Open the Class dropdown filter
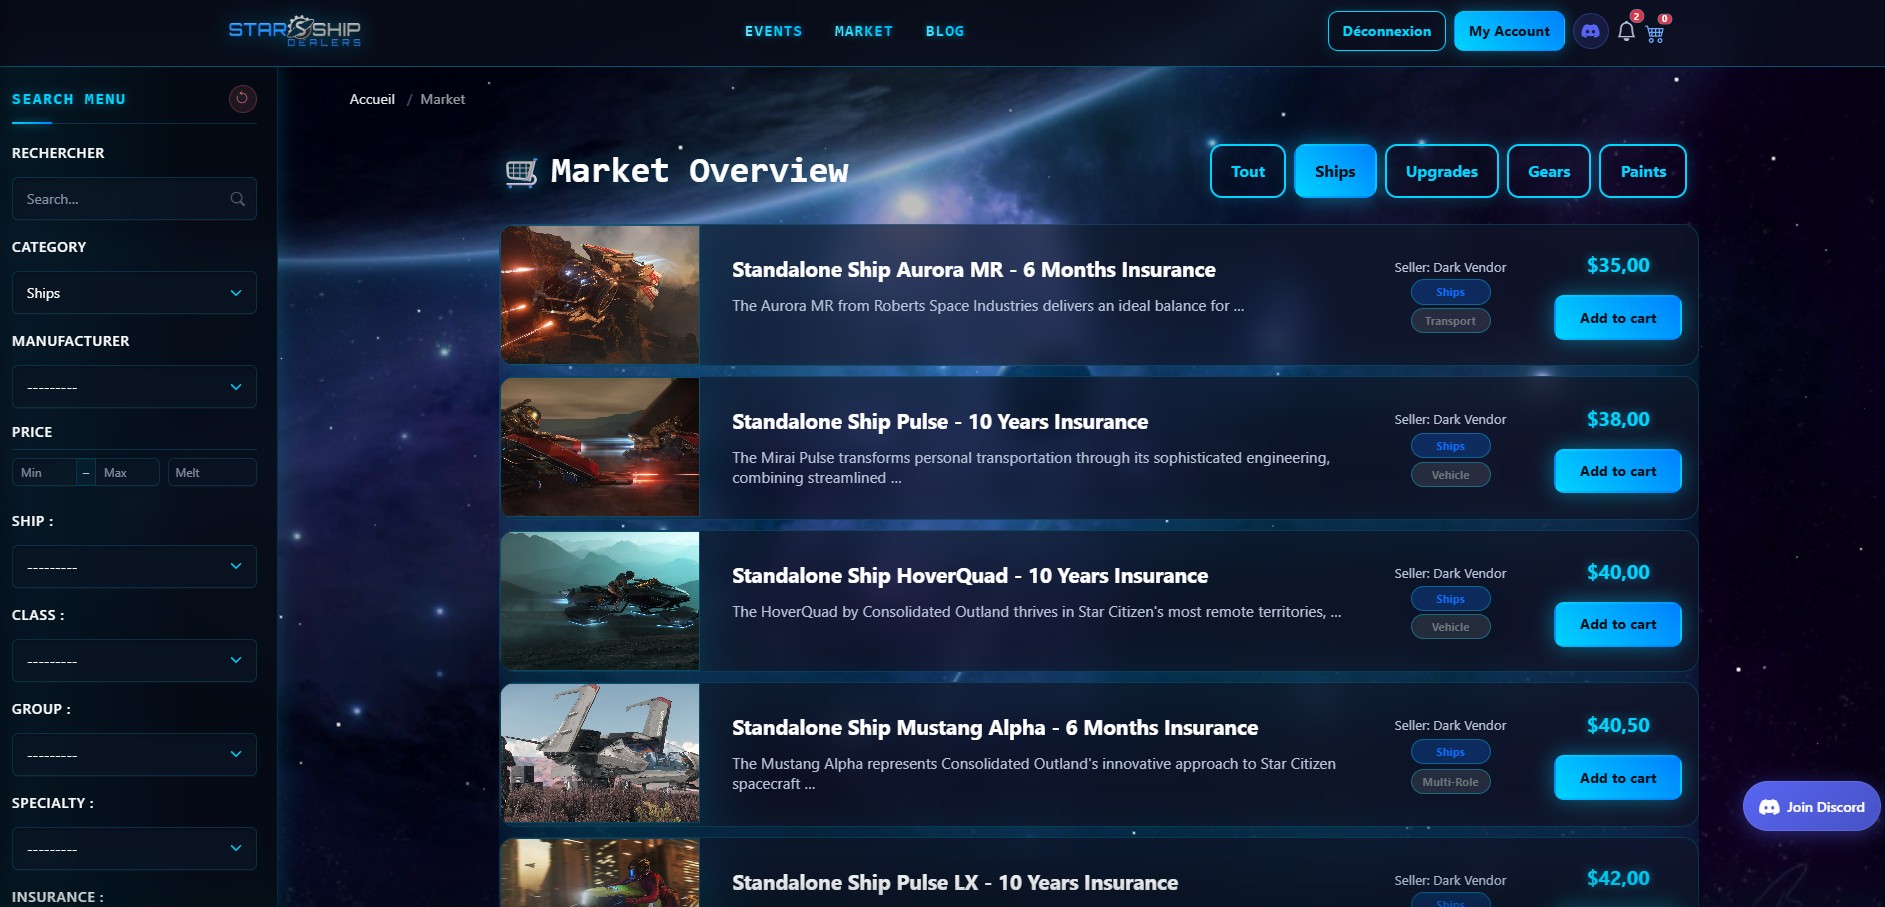This screenshot has width=1885, height=907. (134, 661)
